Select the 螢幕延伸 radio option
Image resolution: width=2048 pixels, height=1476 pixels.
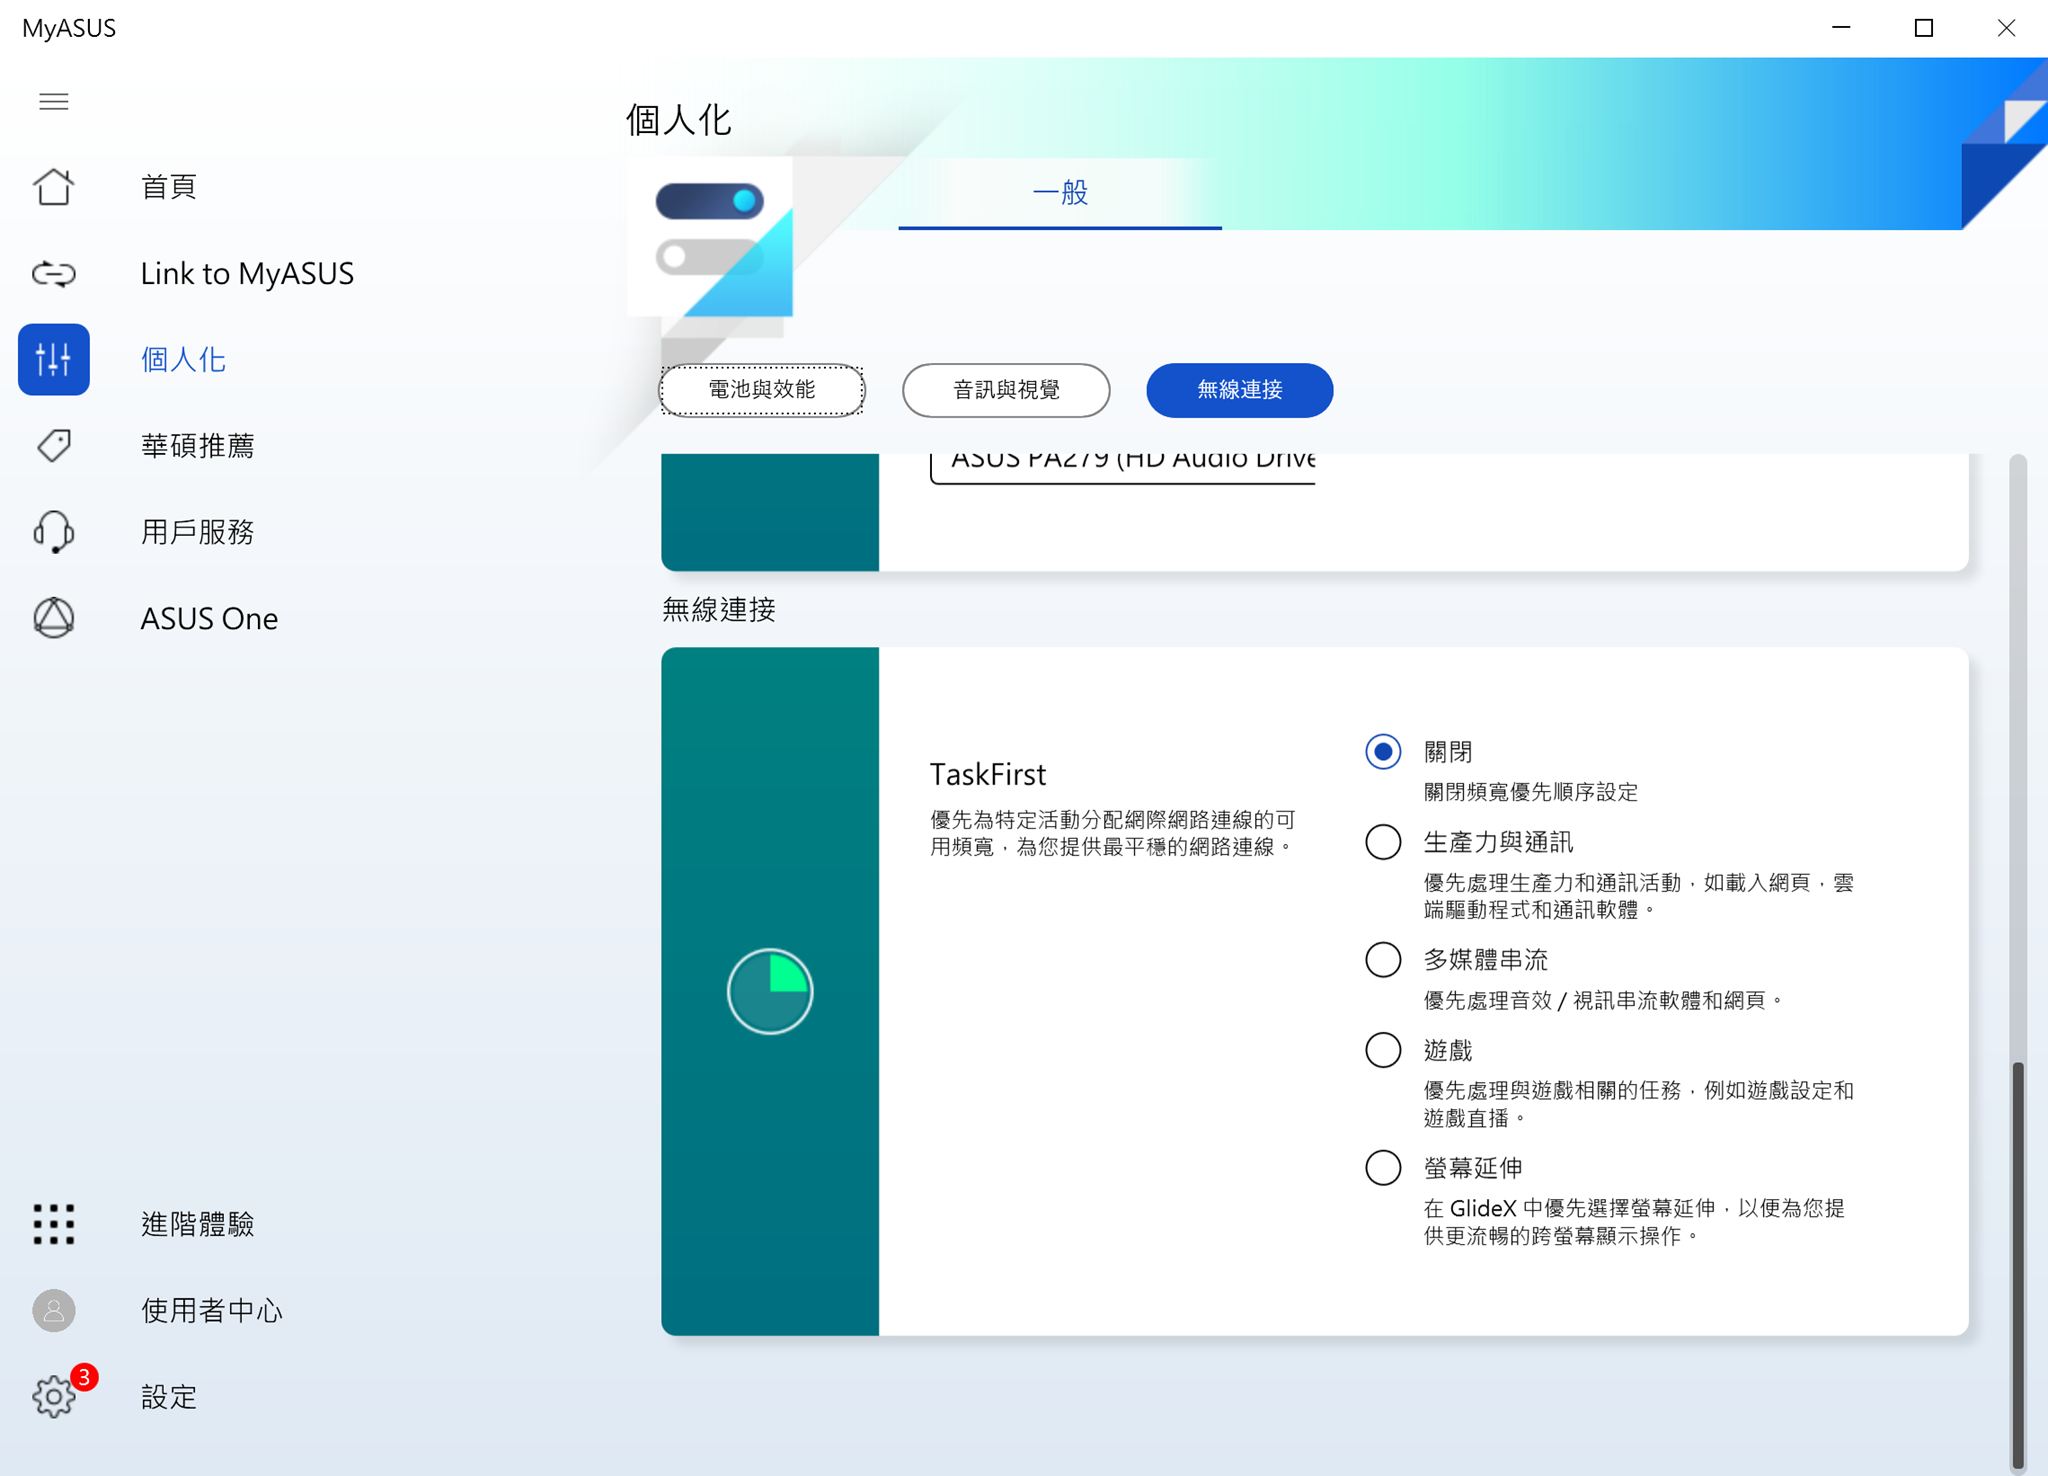[x=1383, y=1167]
